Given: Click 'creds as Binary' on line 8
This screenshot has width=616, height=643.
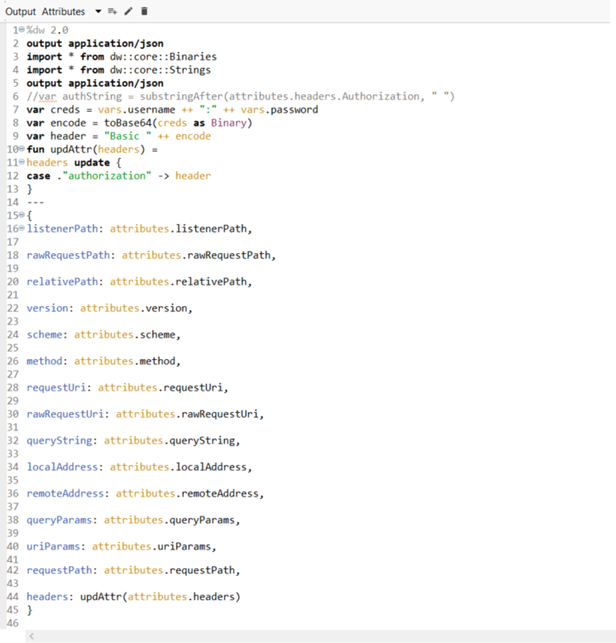Looking at the screenshot, I should pos(202,123).
